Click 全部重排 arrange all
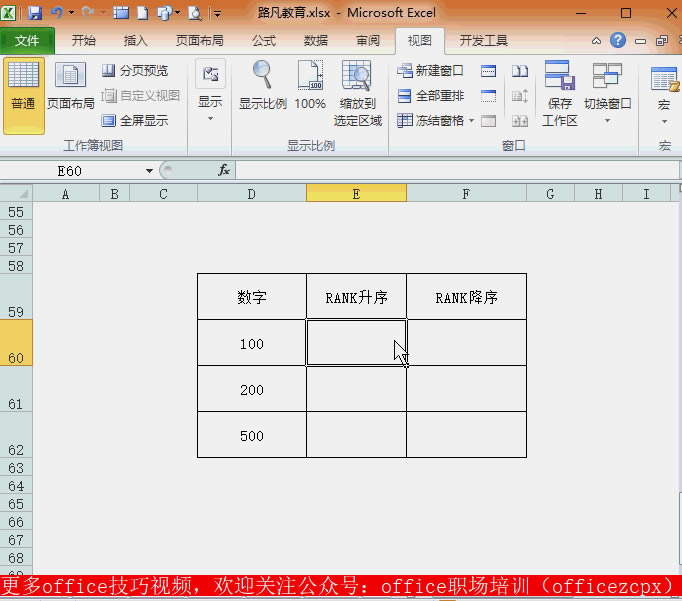 pos(430,95)
